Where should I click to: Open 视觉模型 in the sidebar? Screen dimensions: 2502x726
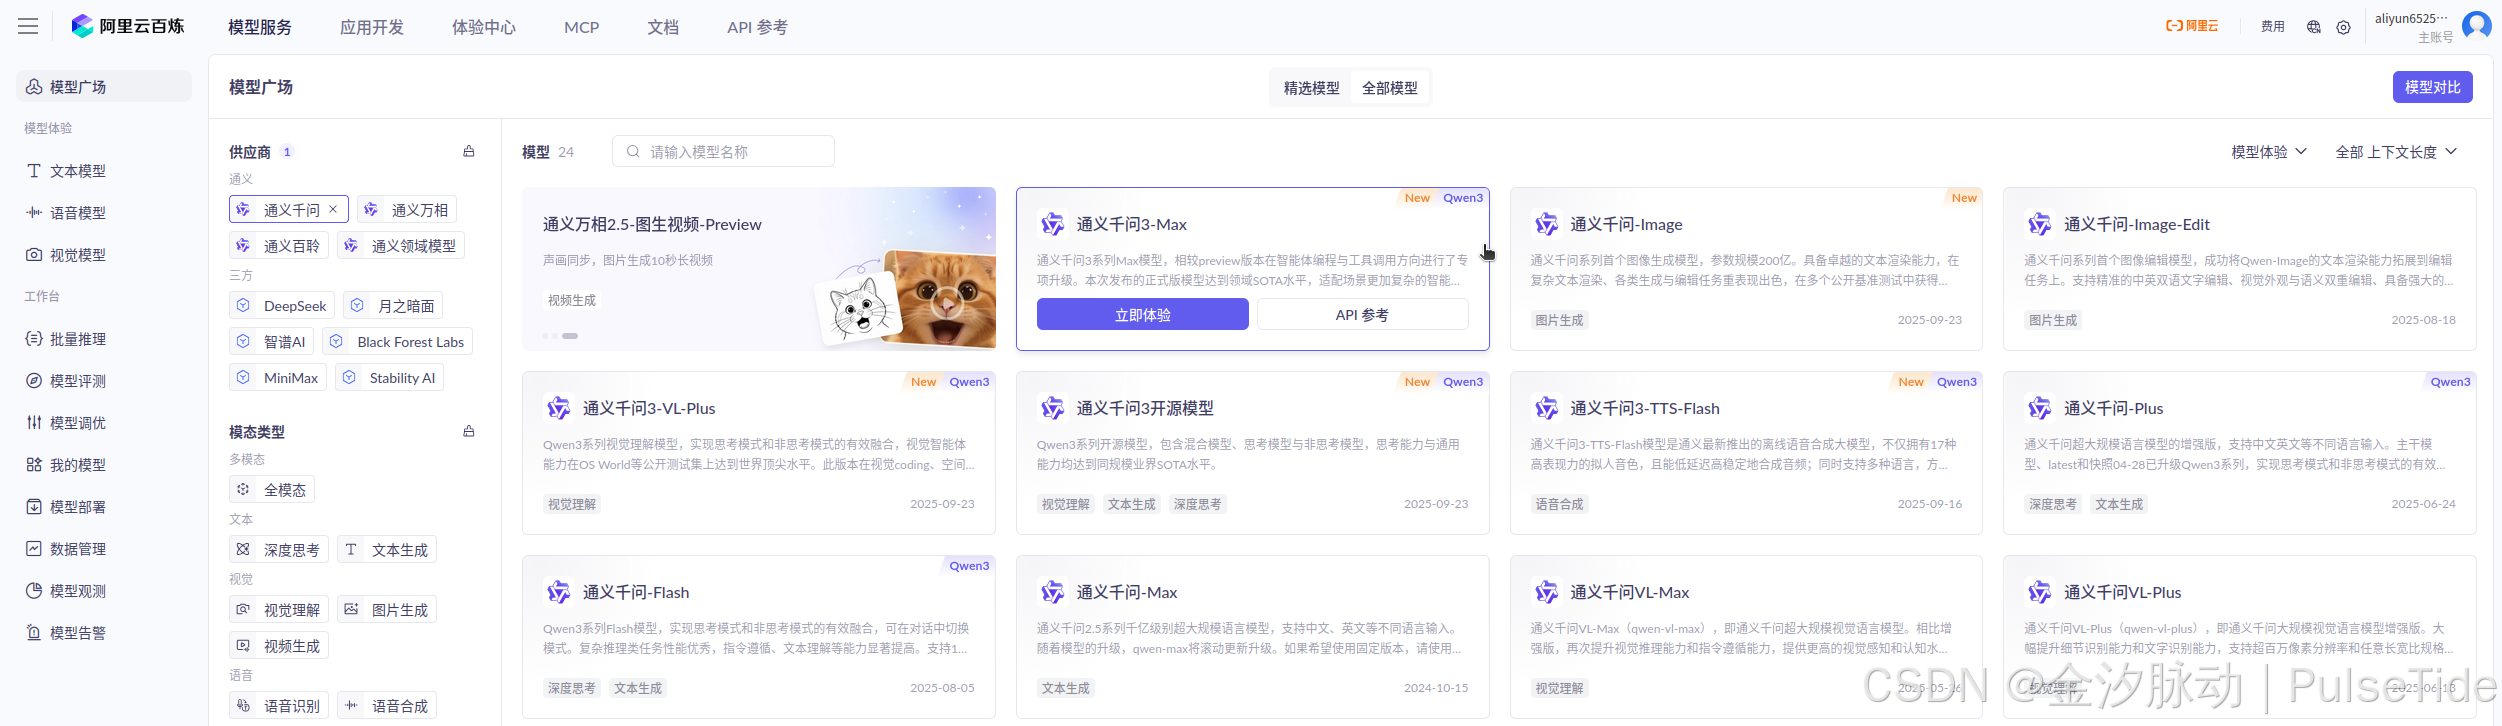click(x=104, y=255)
